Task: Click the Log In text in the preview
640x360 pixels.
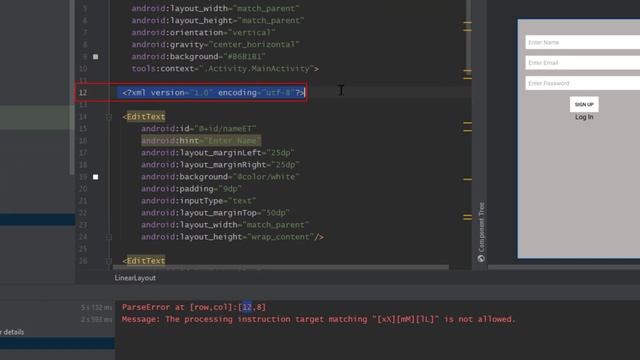Action: [x=584, y=117]
